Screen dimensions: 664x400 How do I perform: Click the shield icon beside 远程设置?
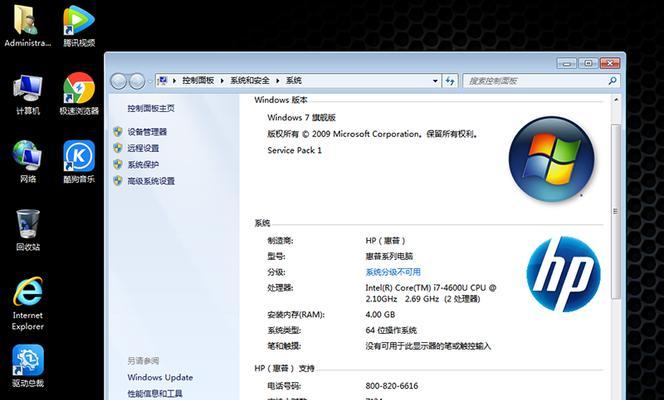click(118, 148)
